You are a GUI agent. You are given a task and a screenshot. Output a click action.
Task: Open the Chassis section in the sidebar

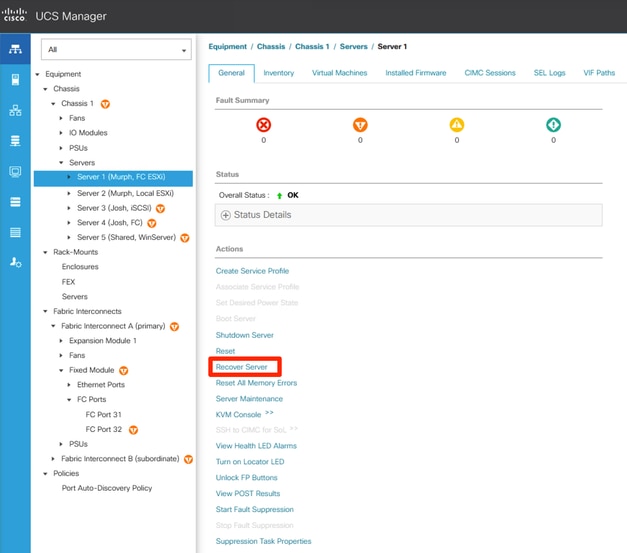pyautogui.click(x=15, y=232)
